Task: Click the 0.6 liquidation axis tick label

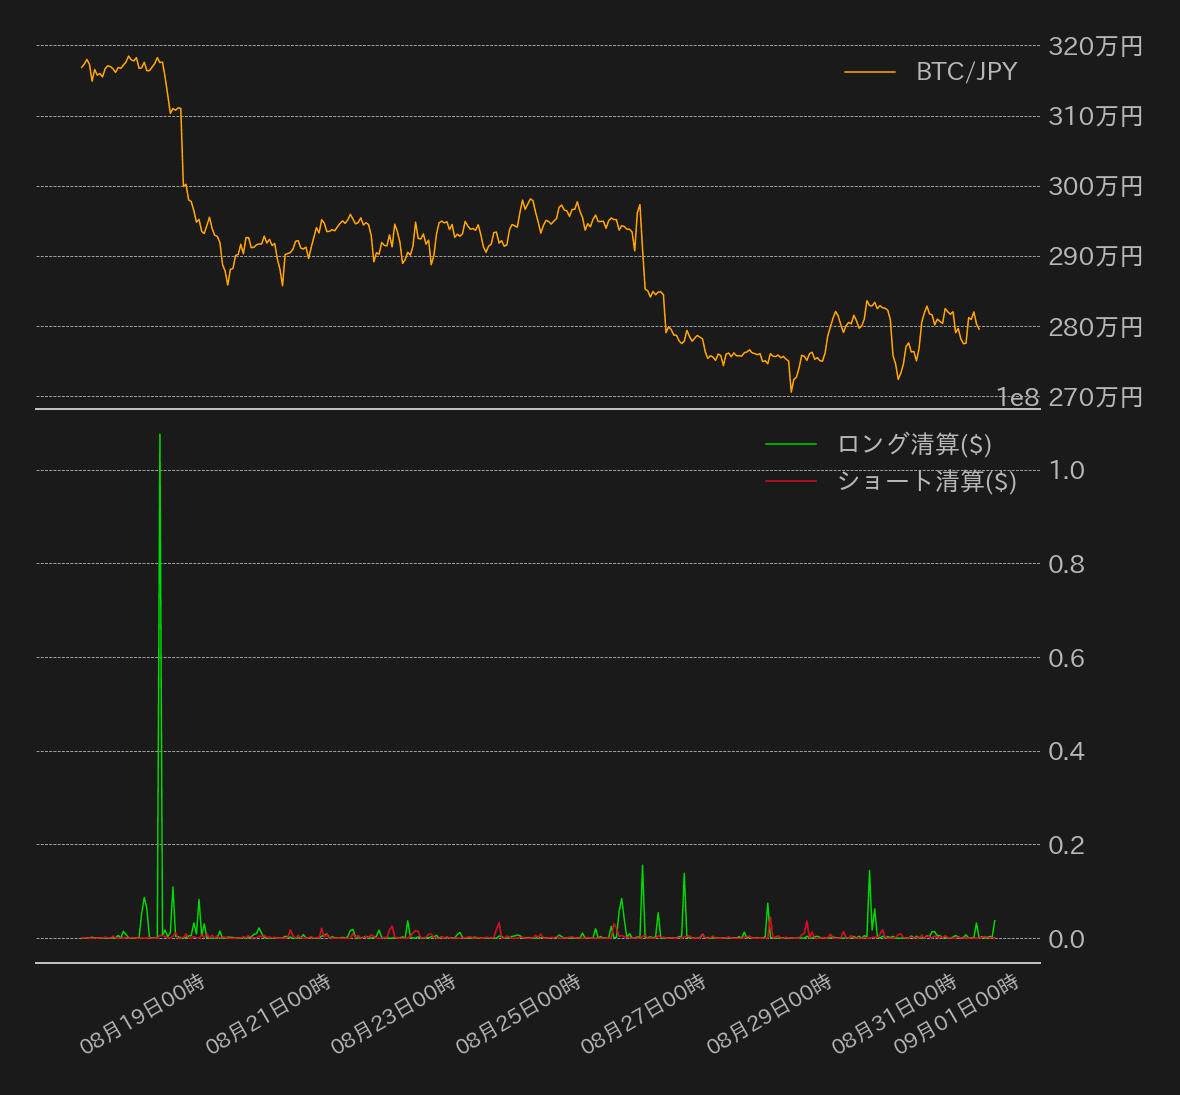Action: pos(1066,658)
